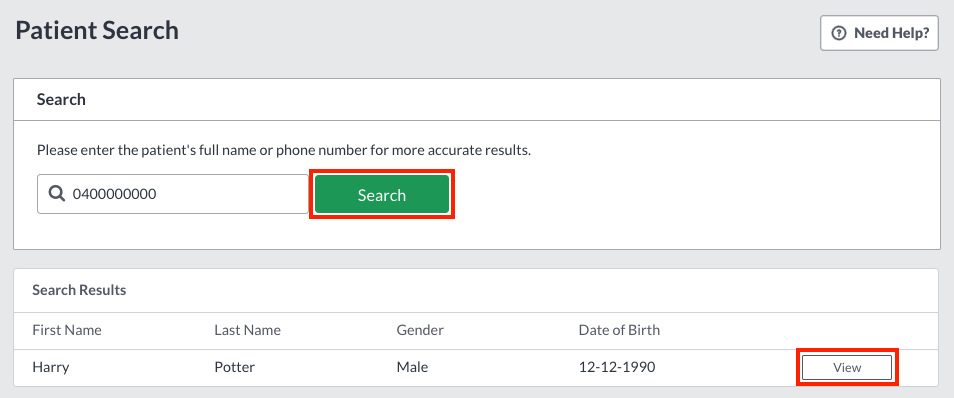Select the First Name column header
This screenshot has width=954, height=398.
pos(67,330)
